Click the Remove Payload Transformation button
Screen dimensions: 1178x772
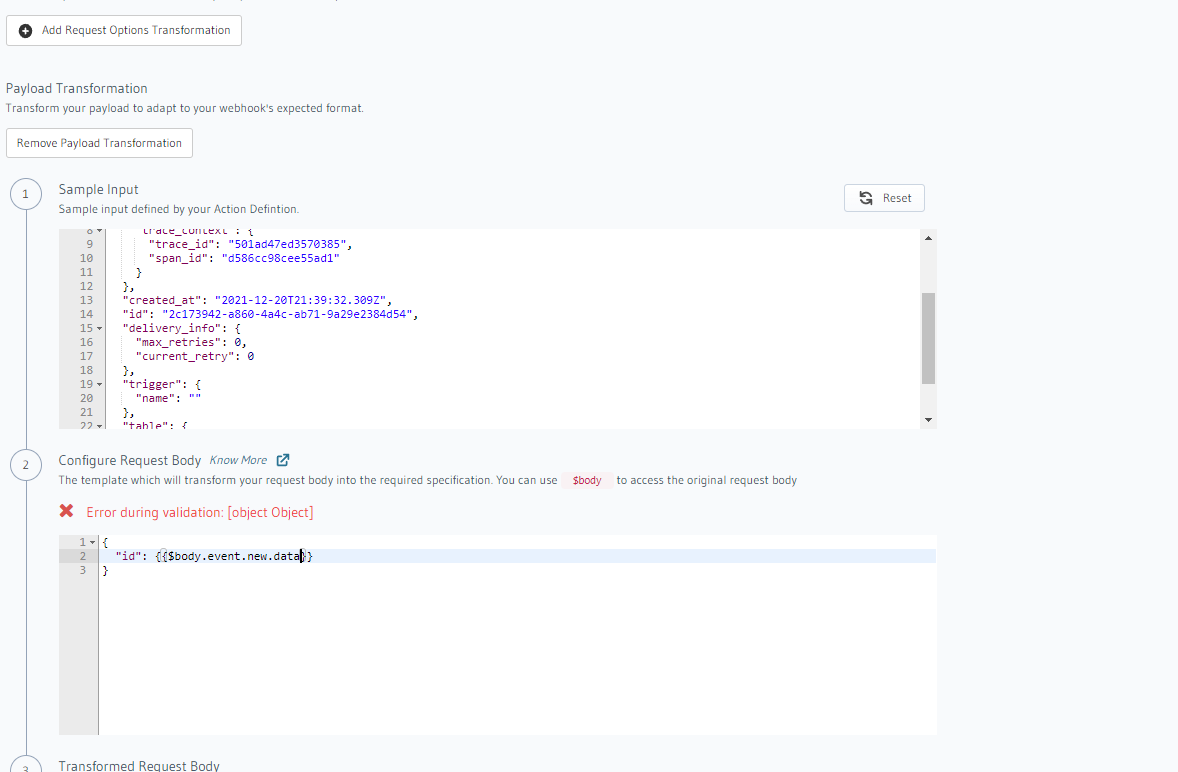point(99,143)
